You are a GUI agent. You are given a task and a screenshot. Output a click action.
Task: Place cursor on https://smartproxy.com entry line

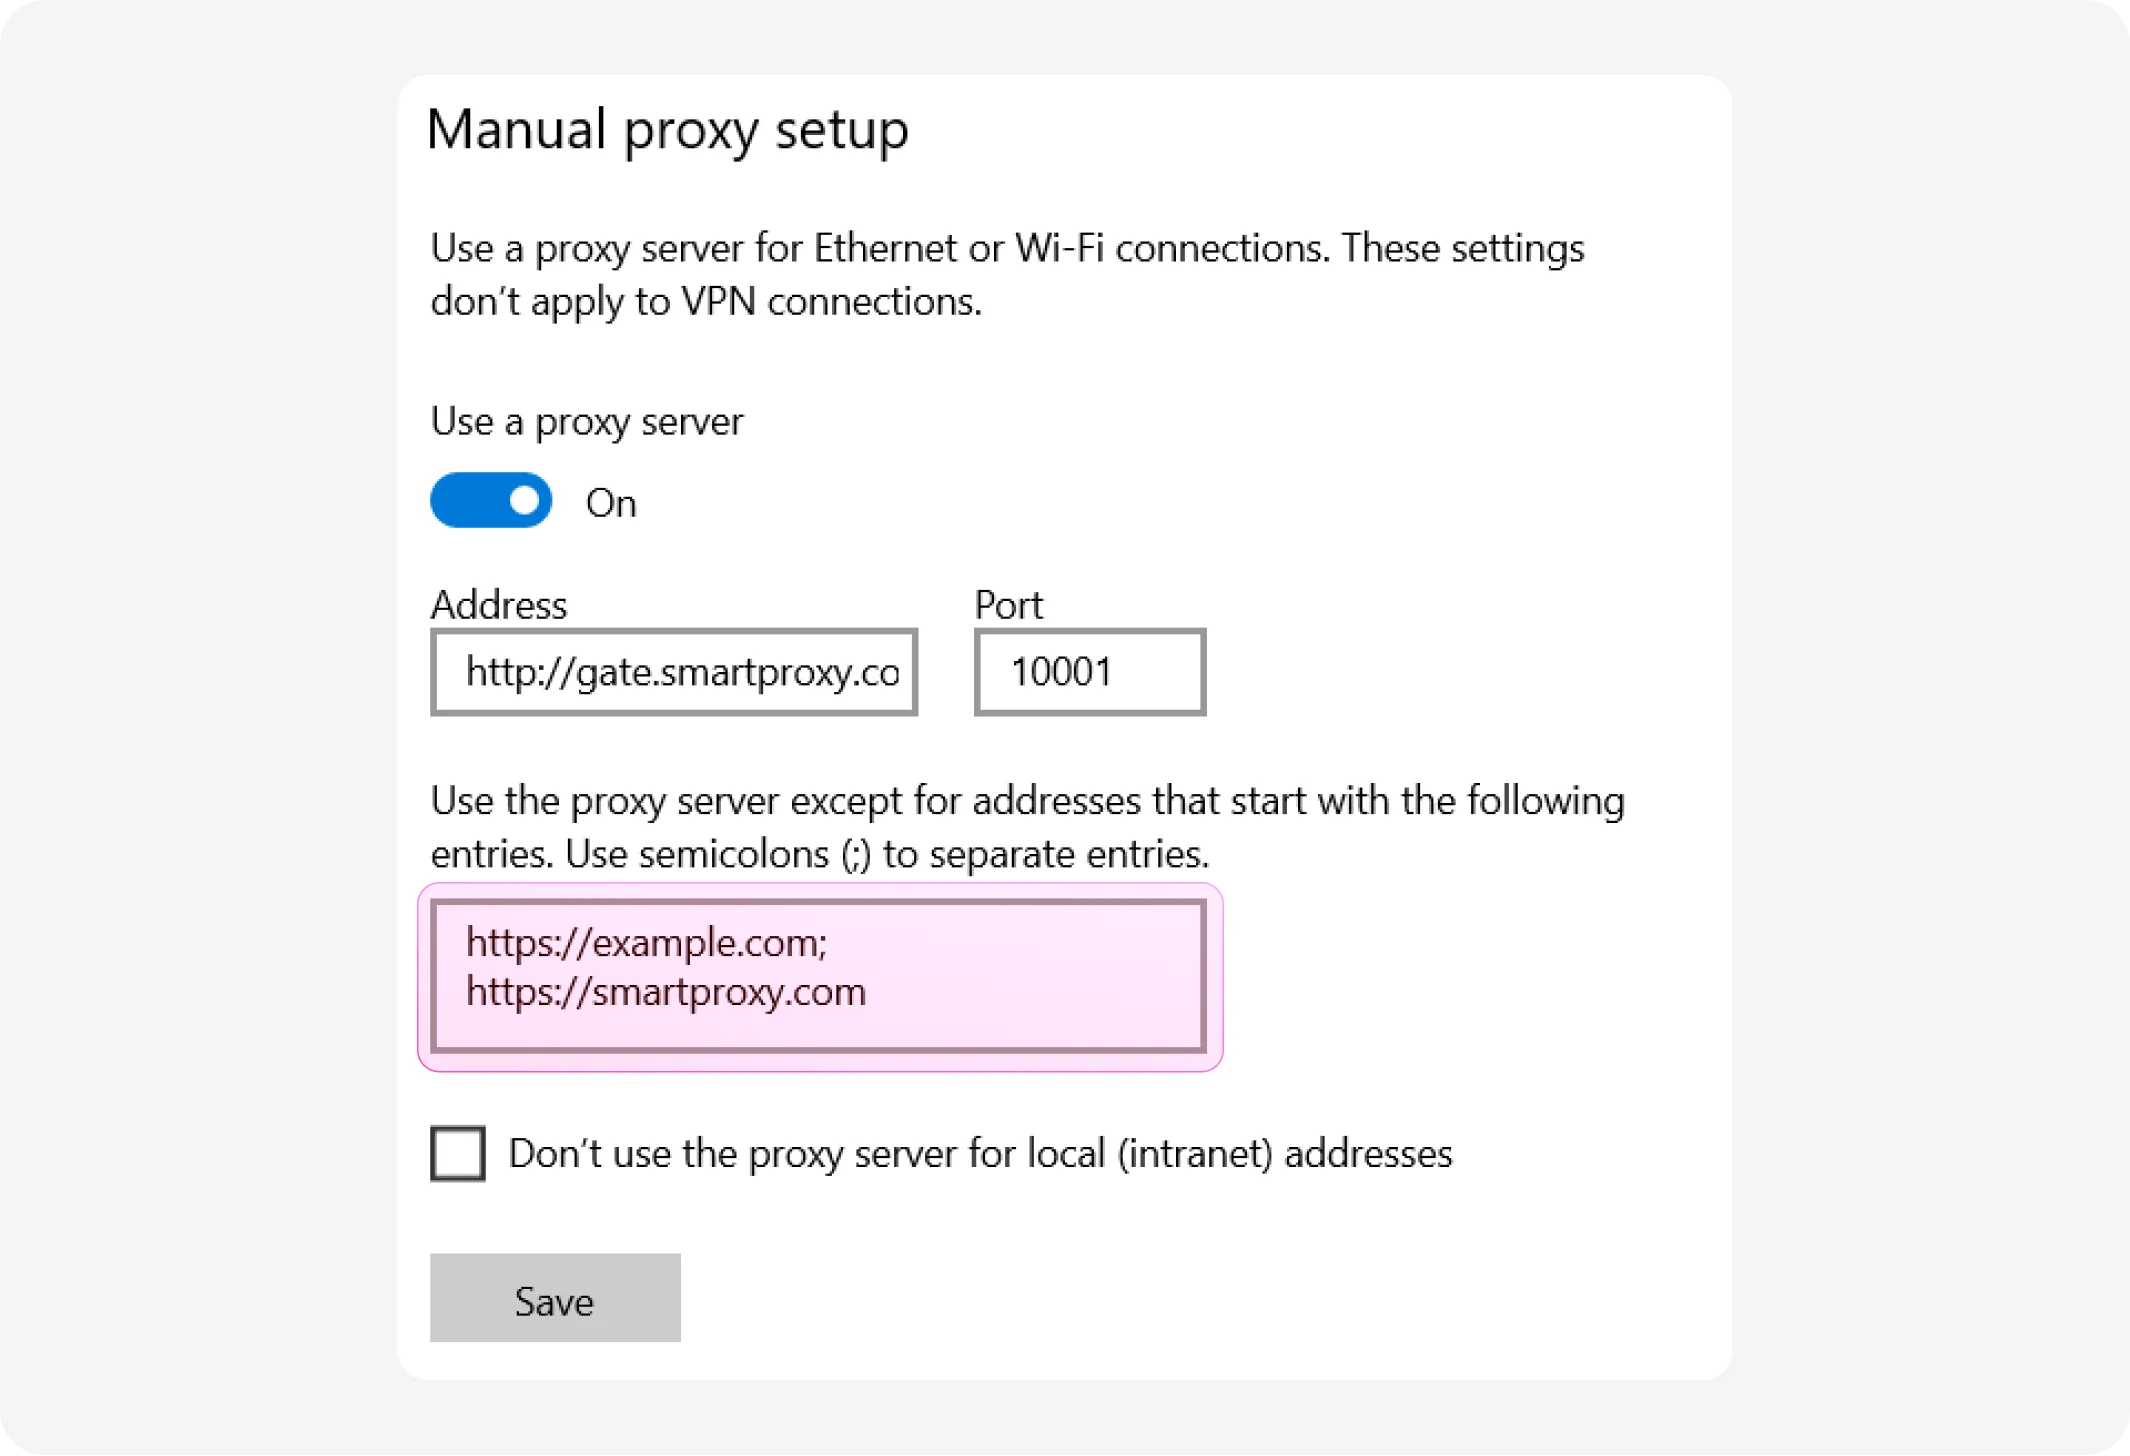pyautogui.click(x=665, y=992)
